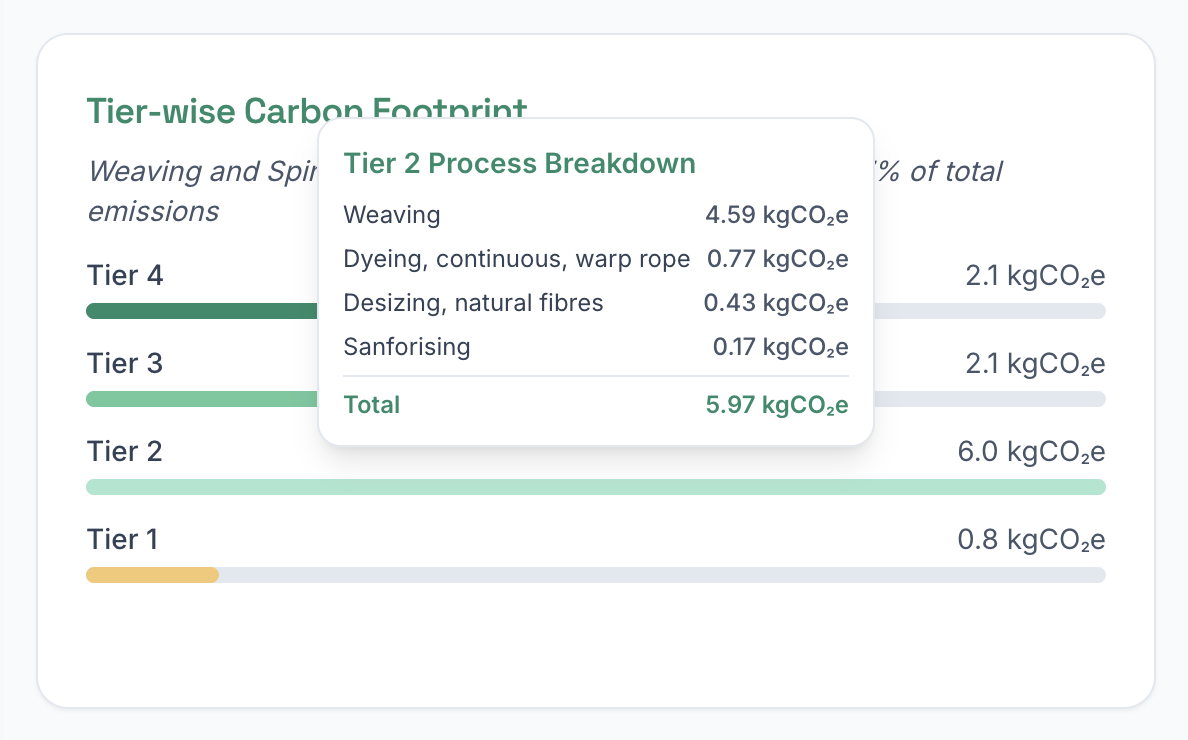Select the Tier 1 yellow bar segment
The height and width of the screenshot is (740, 1188).
pyautogui.click(x=150, y=575)
